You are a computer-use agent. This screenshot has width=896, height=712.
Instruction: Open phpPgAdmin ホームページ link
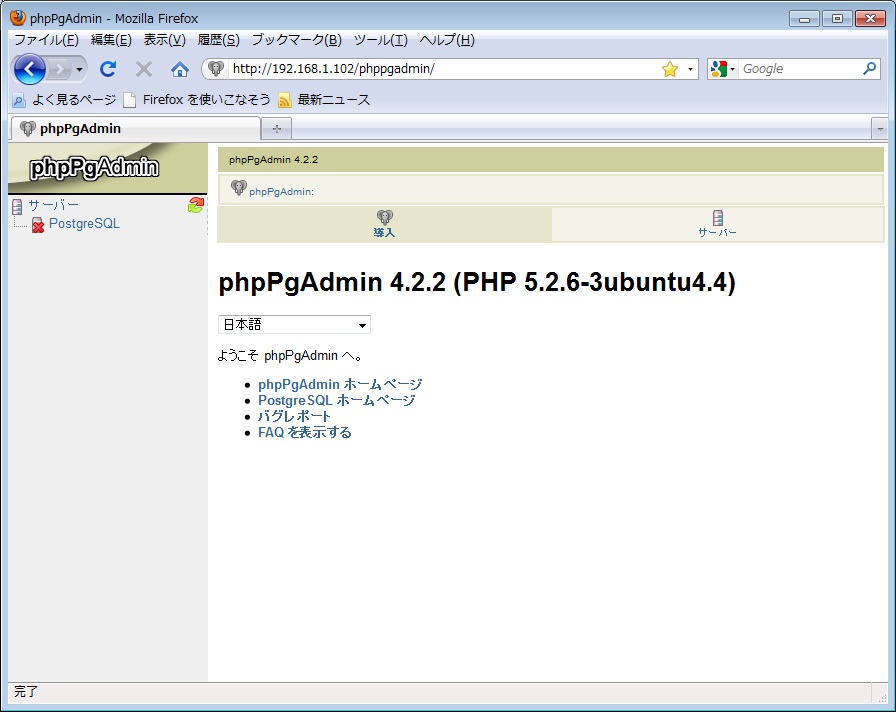click(340, 385)
